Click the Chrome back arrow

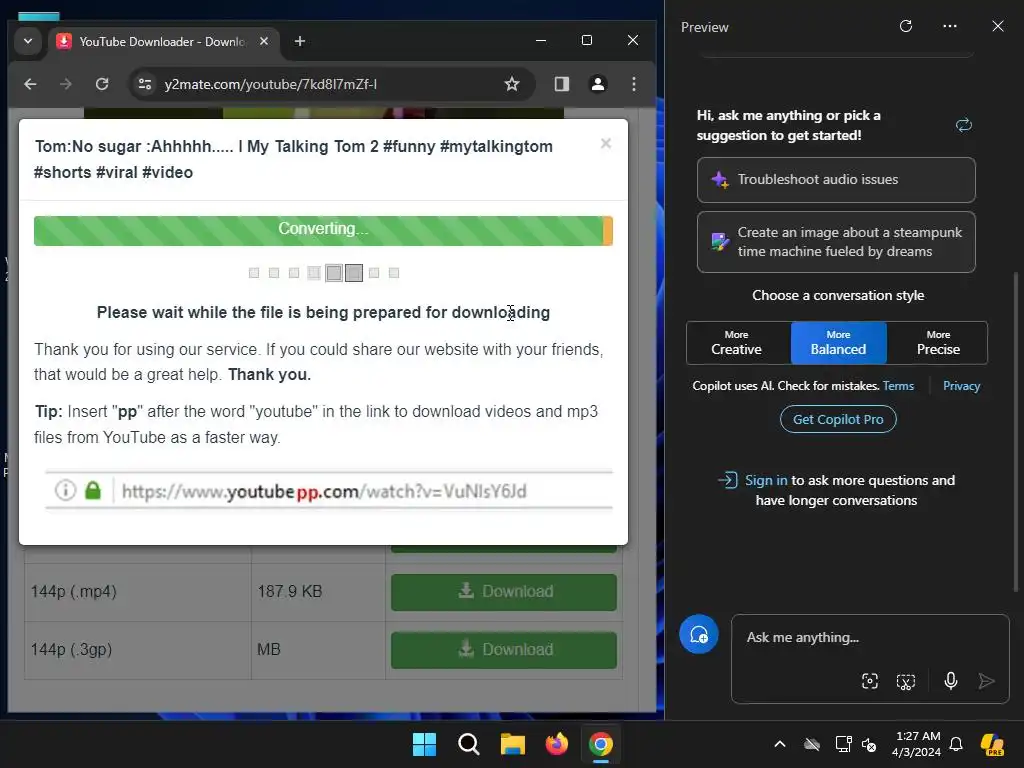coord(30,84)
